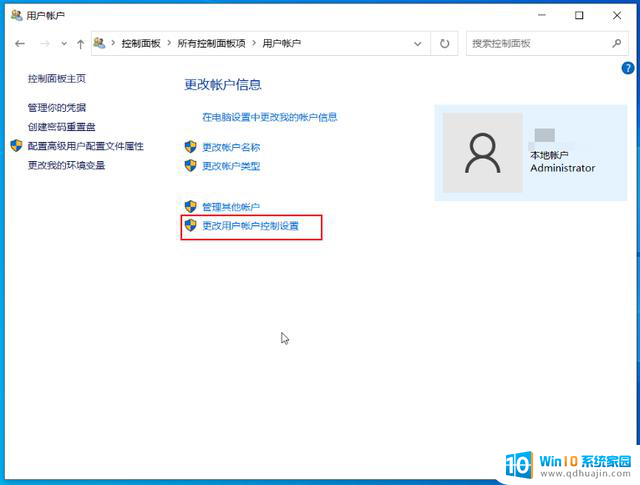The image size is (640, 485).
Task: Click shield icon beside 更改帐户类型
Action: [191, 165]
